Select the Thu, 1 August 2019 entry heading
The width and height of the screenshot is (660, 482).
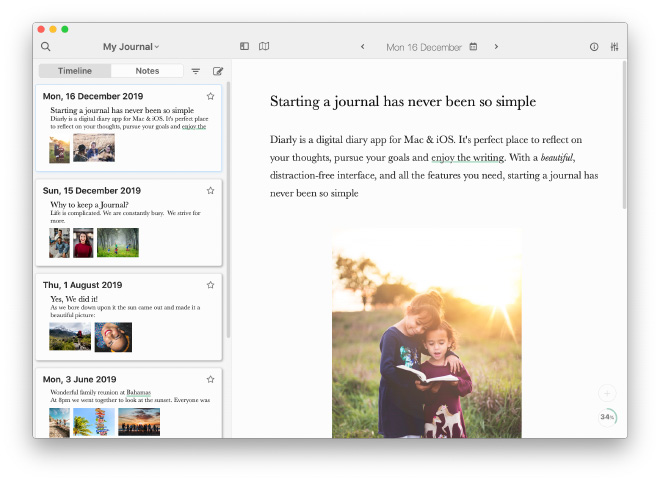pyautogui.click(x=82, y=285)
